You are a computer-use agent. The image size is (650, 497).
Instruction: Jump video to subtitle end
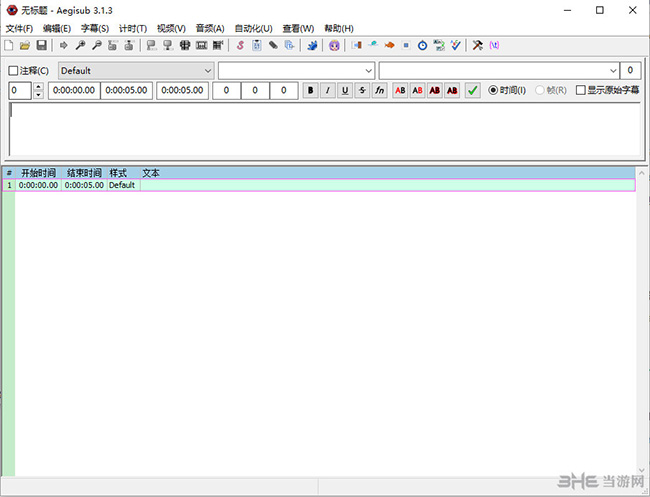129,45
